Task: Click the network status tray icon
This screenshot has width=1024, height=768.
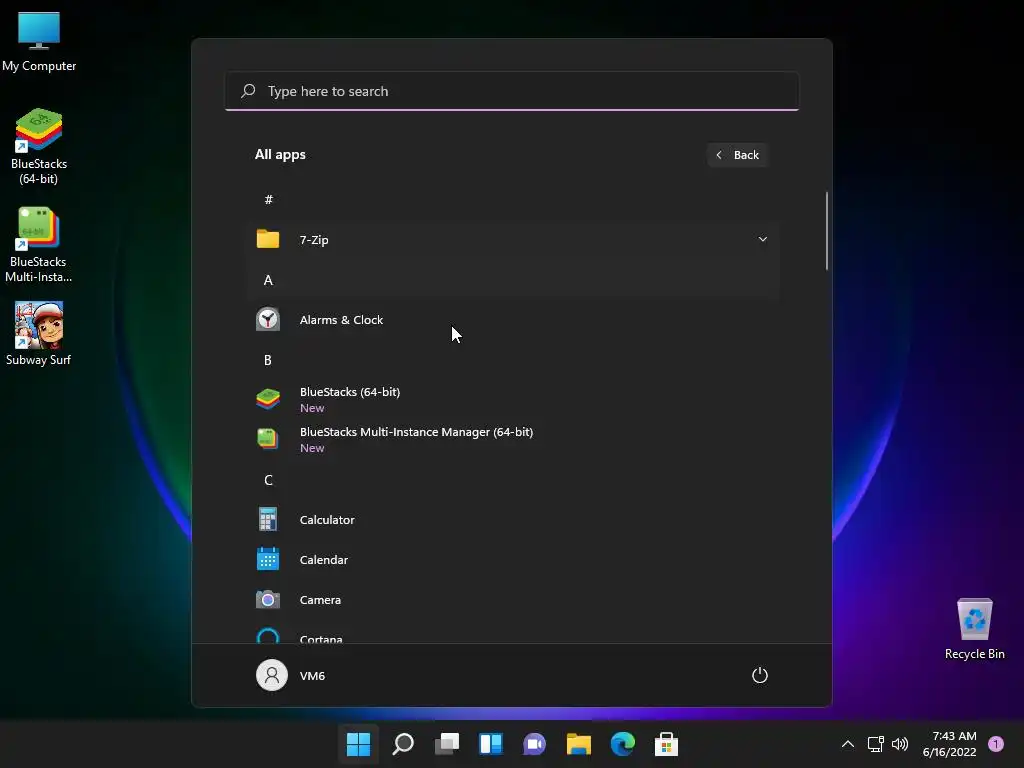Action: 875,744
